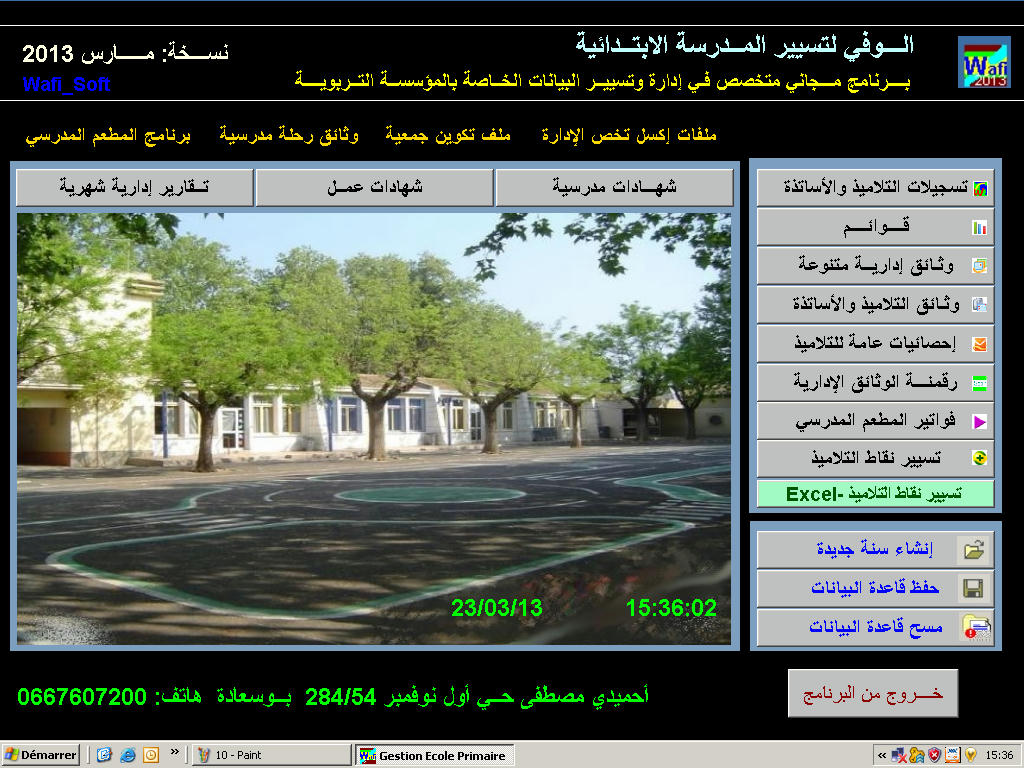Click خروج من البرنامج exit button
The height and width of the screenshot is (768, 1024).
click(x=872, y=694)
